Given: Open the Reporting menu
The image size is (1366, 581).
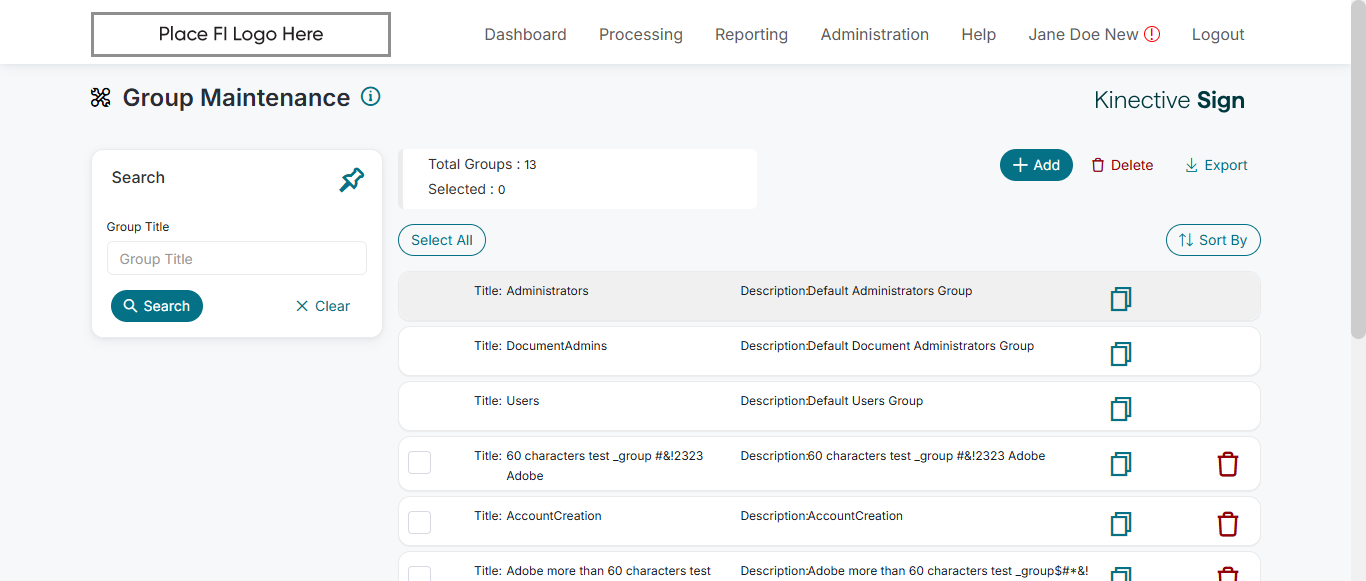Looking at the screenshot, I should 751,35.
